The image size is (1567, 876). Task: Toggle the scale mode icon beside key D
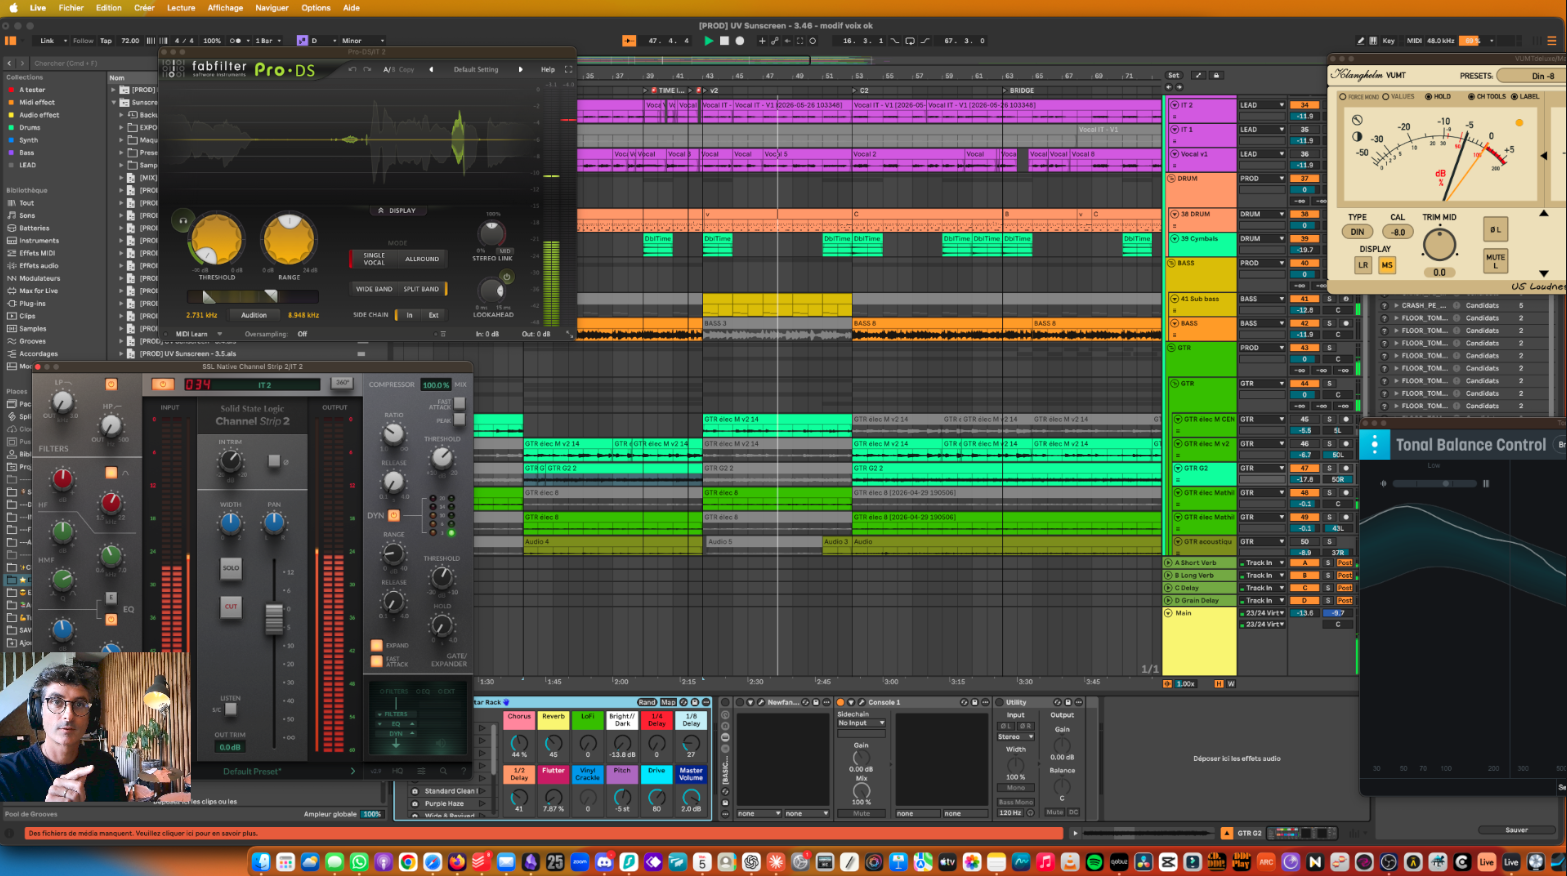coord(302,41)
